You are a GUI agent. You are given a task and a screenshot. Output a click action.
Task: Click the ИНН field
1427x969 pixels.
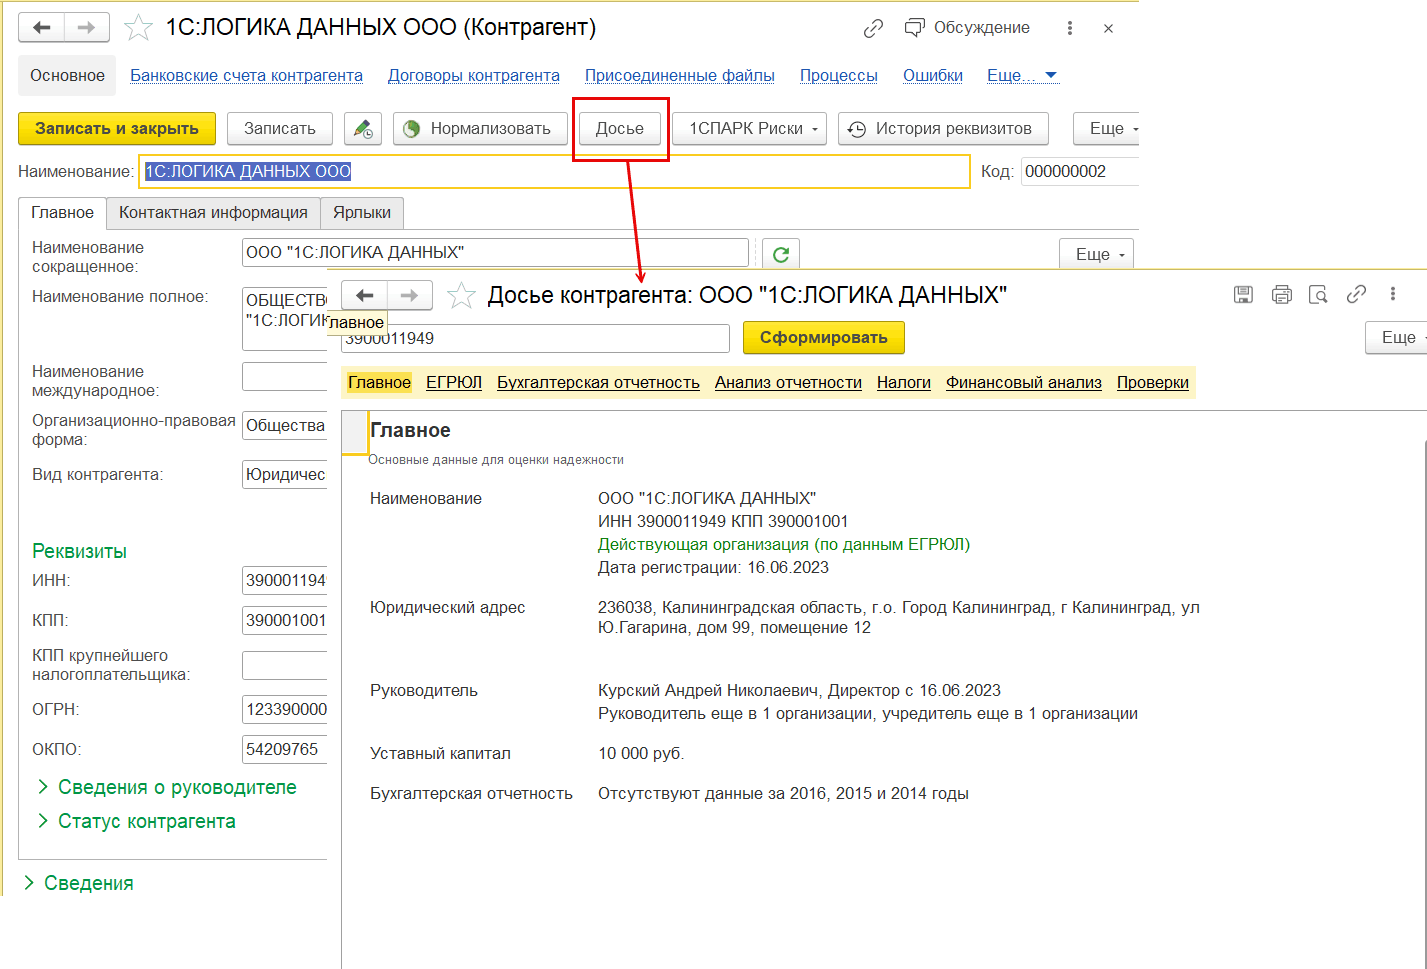pos(285,580)
